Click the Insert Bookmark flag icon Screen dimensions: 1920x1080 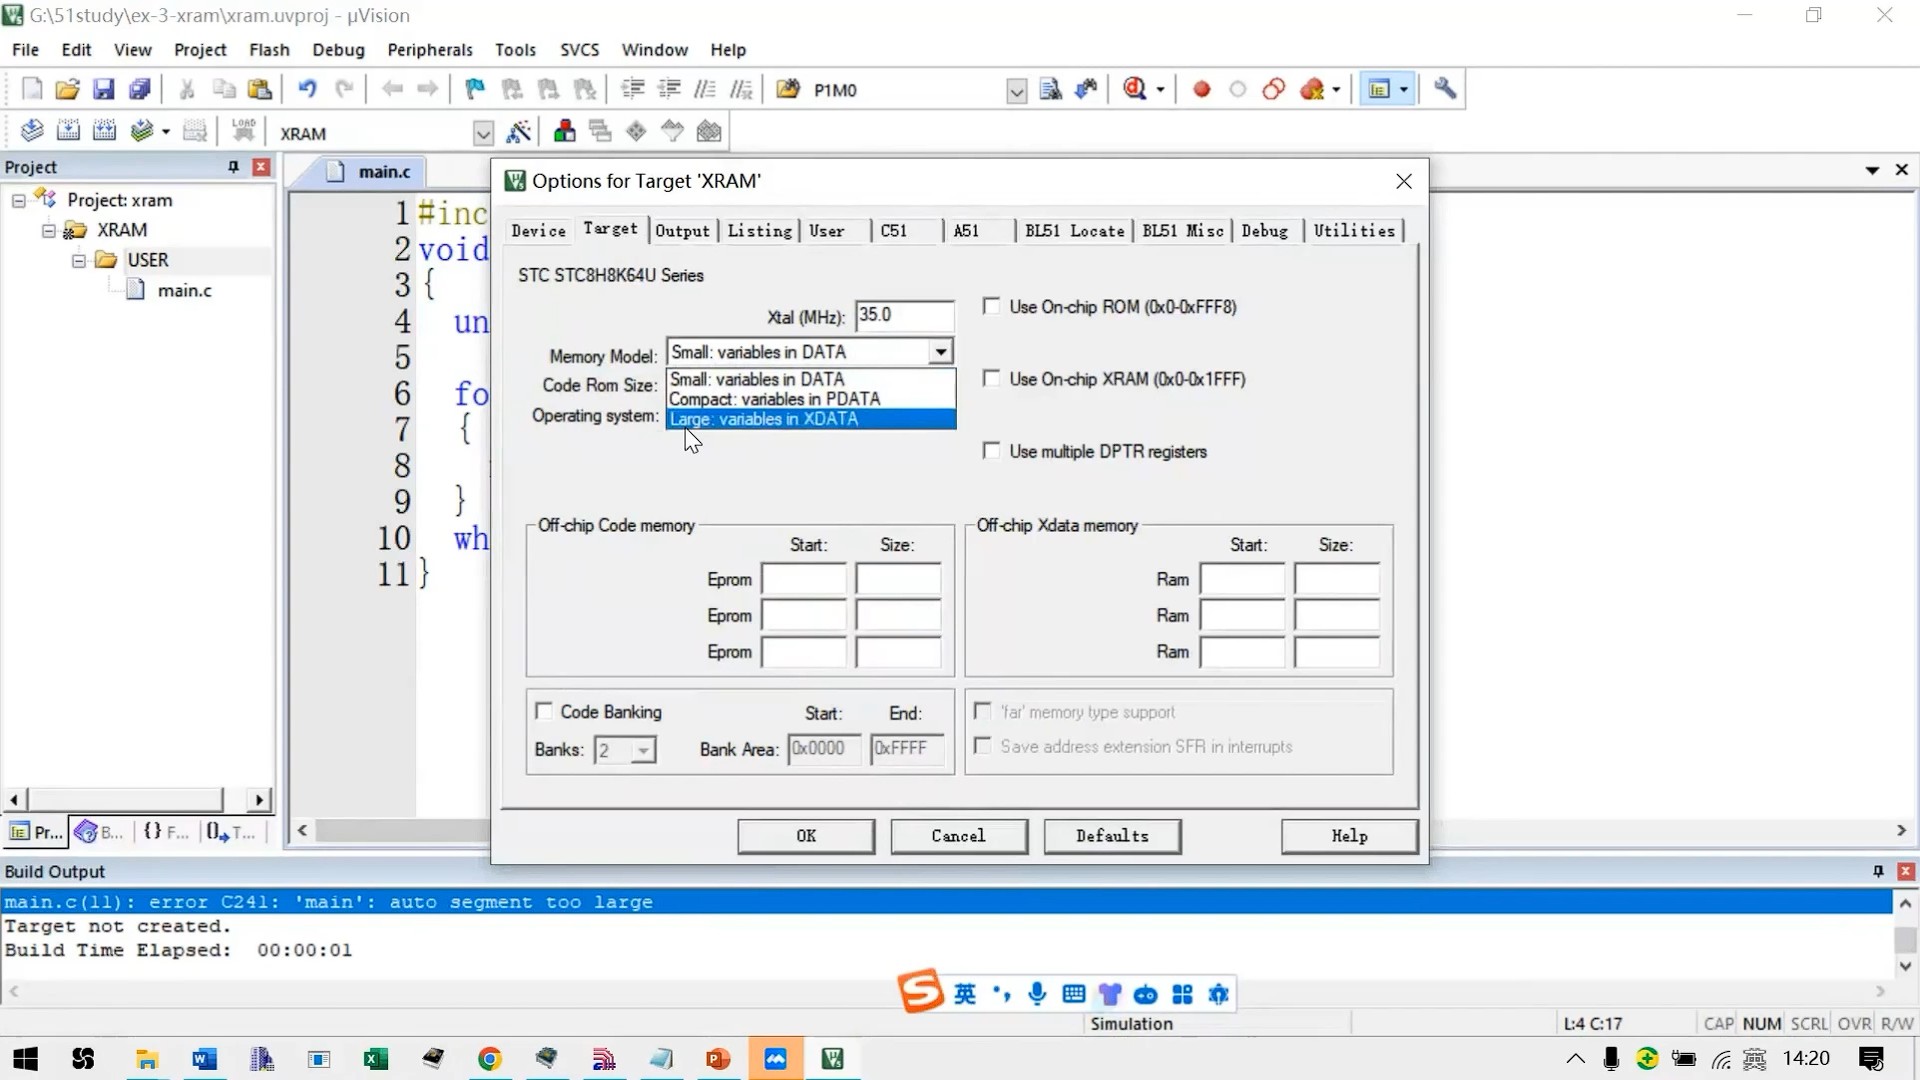[475, 90]
